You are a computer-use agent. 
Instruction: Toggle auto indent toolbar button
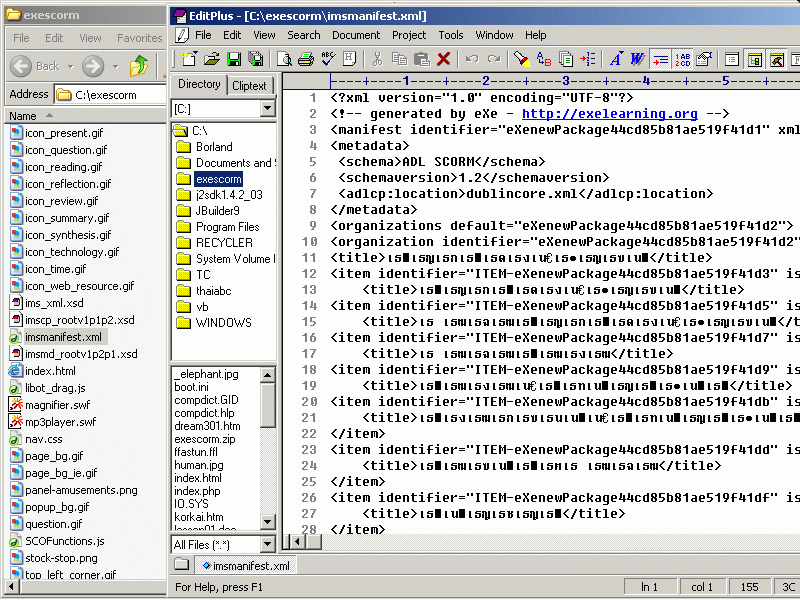(660, 59)
